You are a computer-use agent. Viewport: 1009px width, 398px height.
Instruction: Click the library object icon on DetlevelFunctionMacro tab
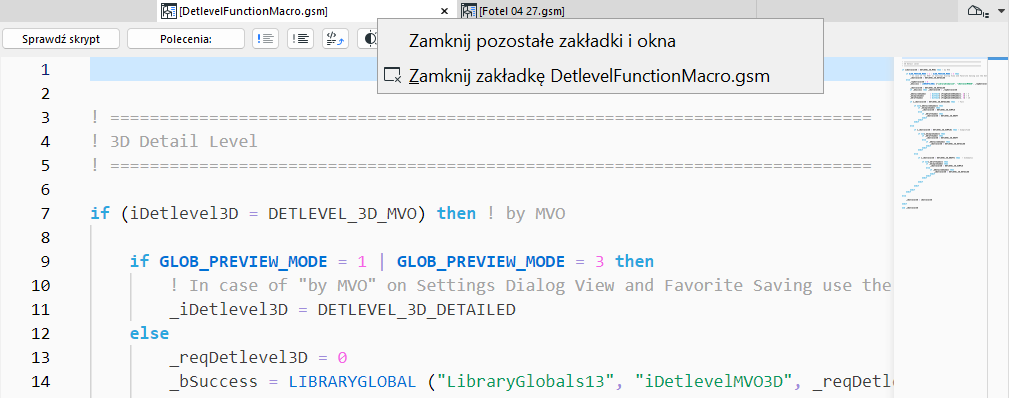[x=169, y=11]
